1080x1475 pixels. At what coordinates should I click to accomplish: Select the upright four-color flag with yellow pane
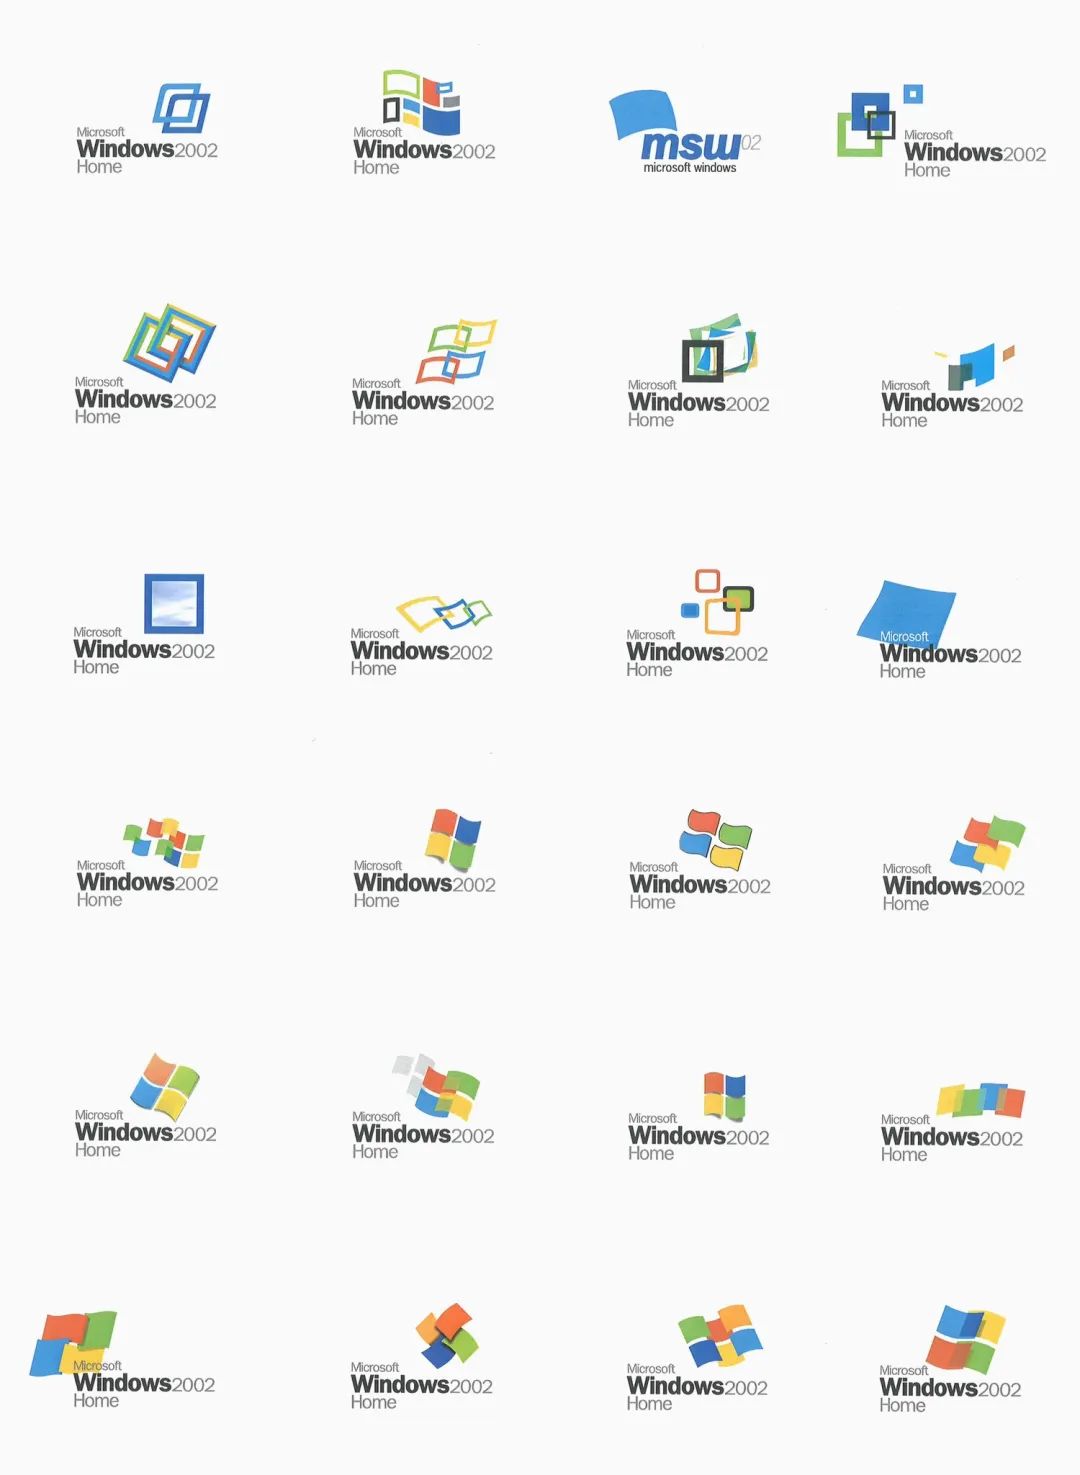[453, 840]
